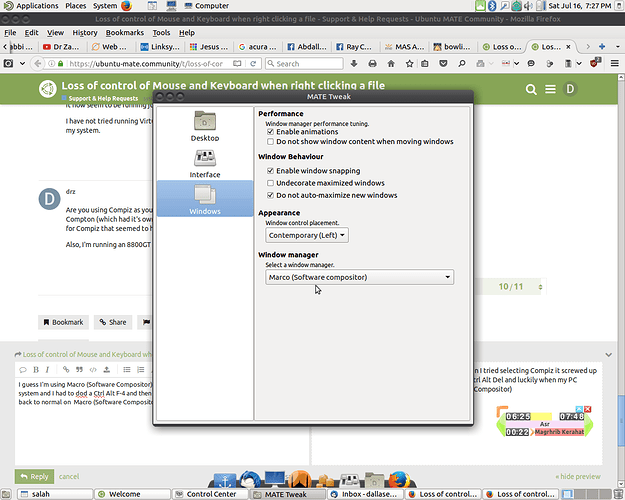Image resolution: width=625 pixels, height=500 pixels.
Task: Close the active Los... browser tab
Action: click(568, 47)
